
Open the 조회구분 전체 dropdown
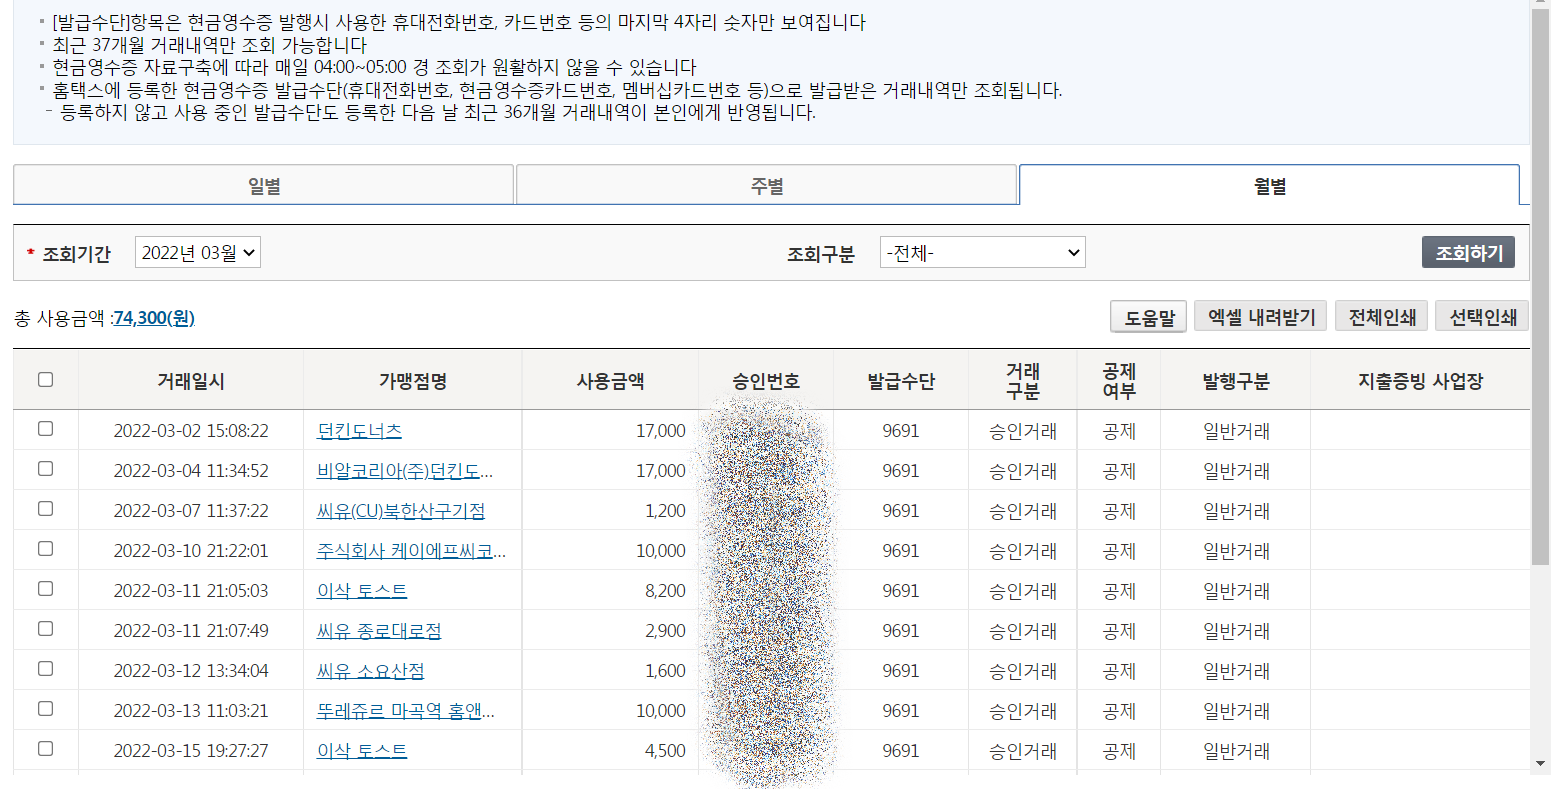pyautogui.click(x=983, y=253)
